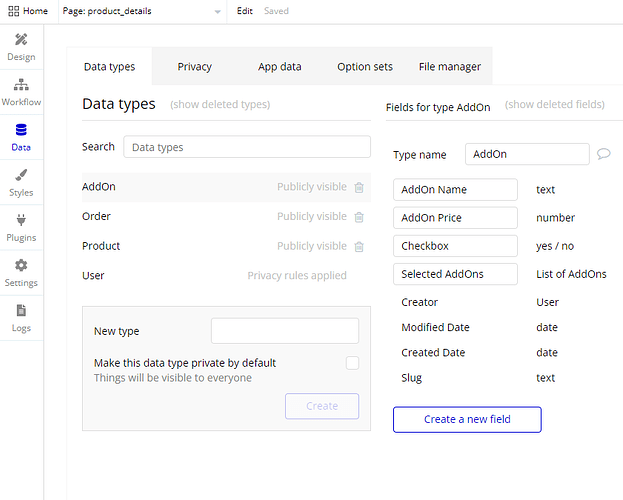623x500 pixels.
Task: Select the Styles brush icon
Action: coord(21,175)
